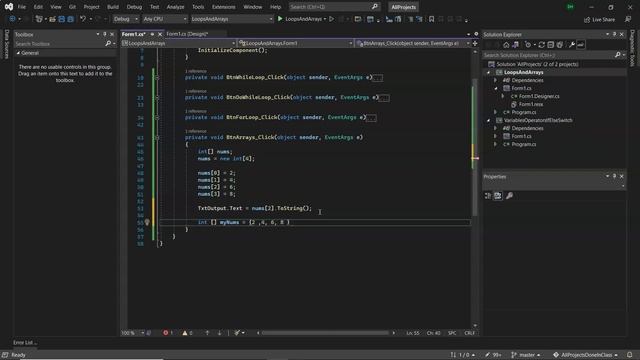
Task: Open the LoopsAndArrays startup project dropdown
Action: pos(232,19)
